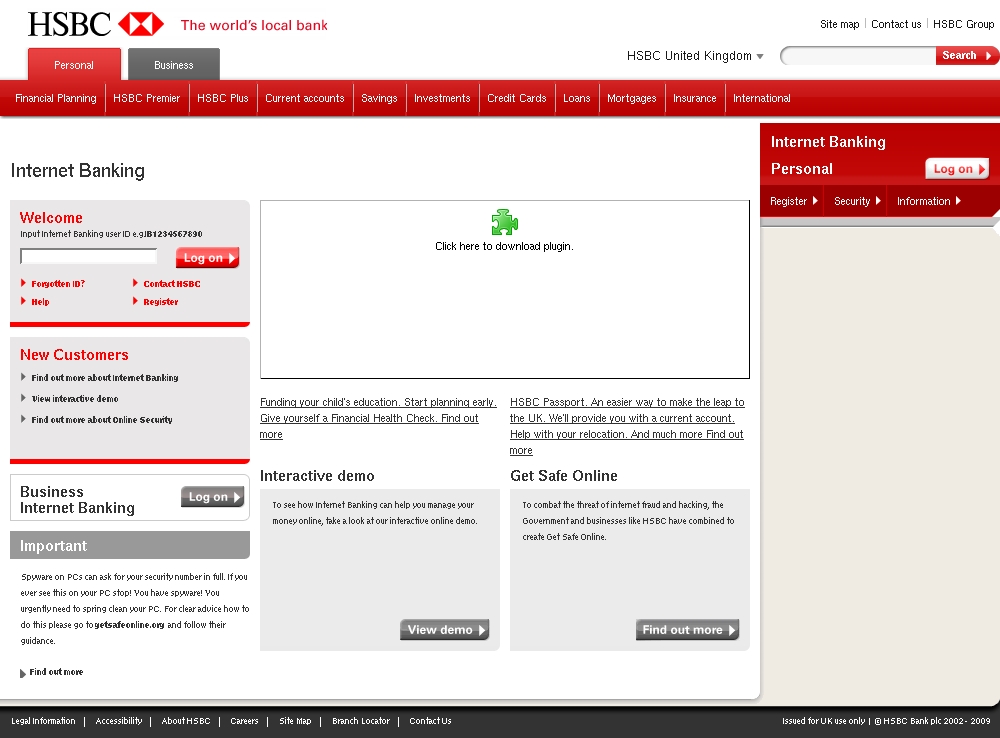Click the Internet Banking user ID field
1000x738 pixels.
click(89, 257)
